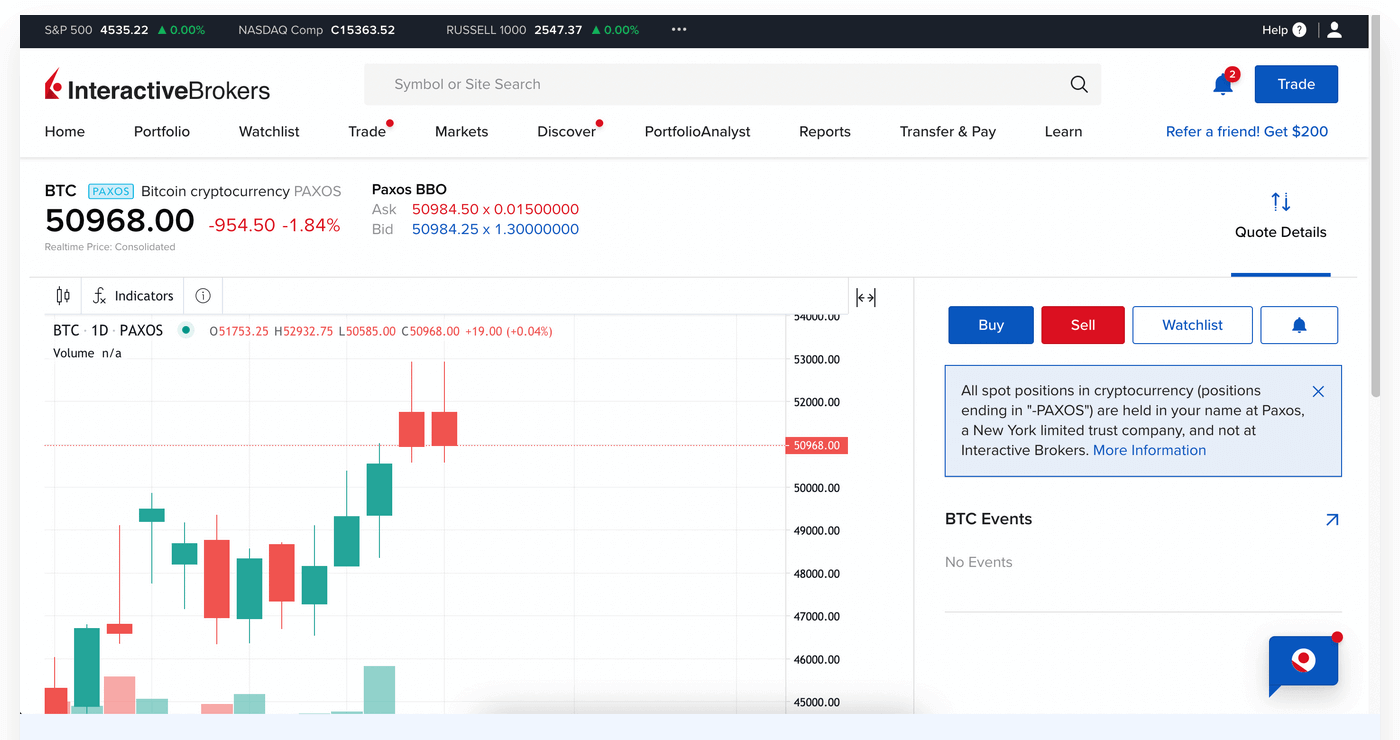Click the blue Trade button
This screenshot has height=740, width=1400.
click(x=1296, y=84)
